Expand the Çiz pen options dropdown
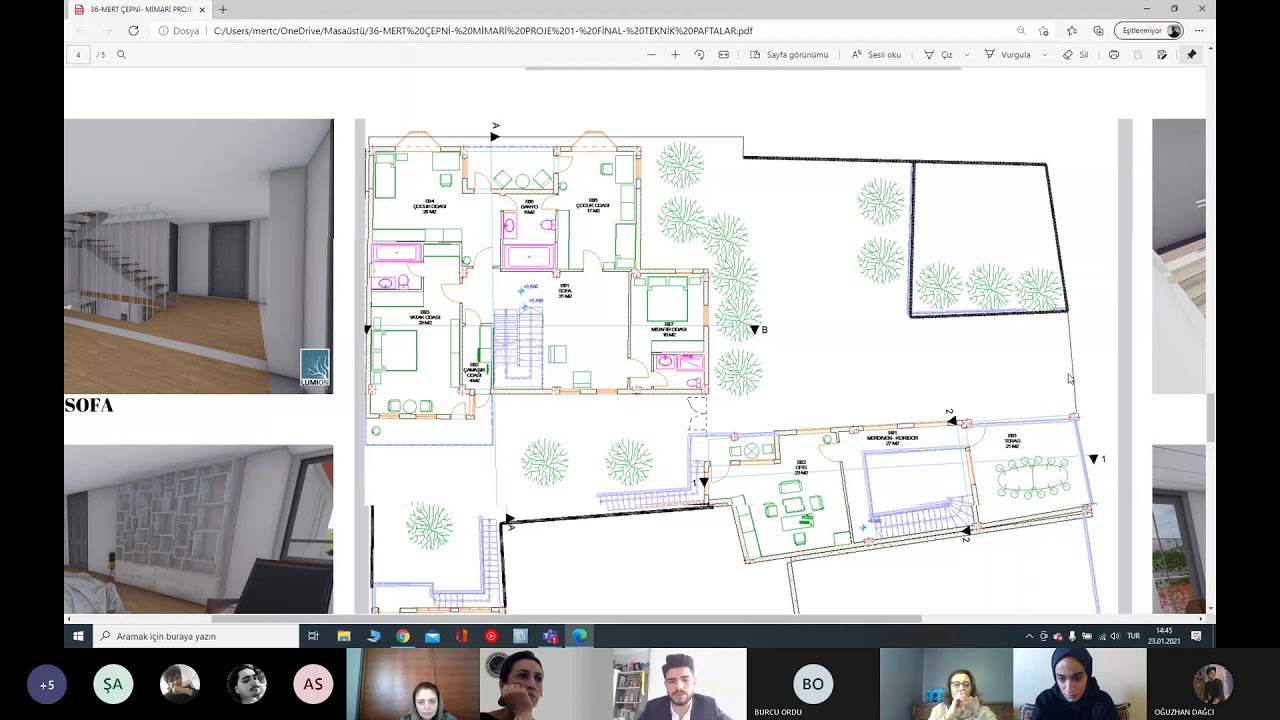 tap(966, 55)
